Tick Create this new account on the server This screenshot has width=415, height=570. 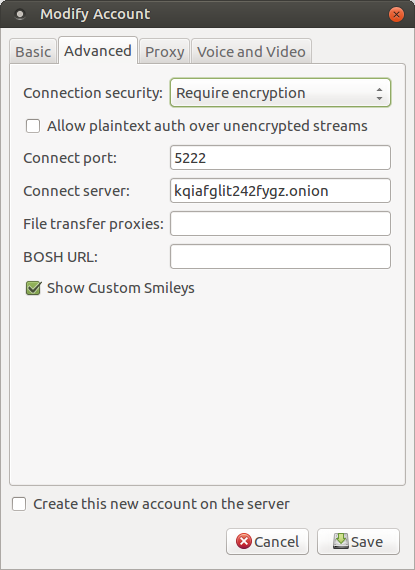[x=19, y=504]
